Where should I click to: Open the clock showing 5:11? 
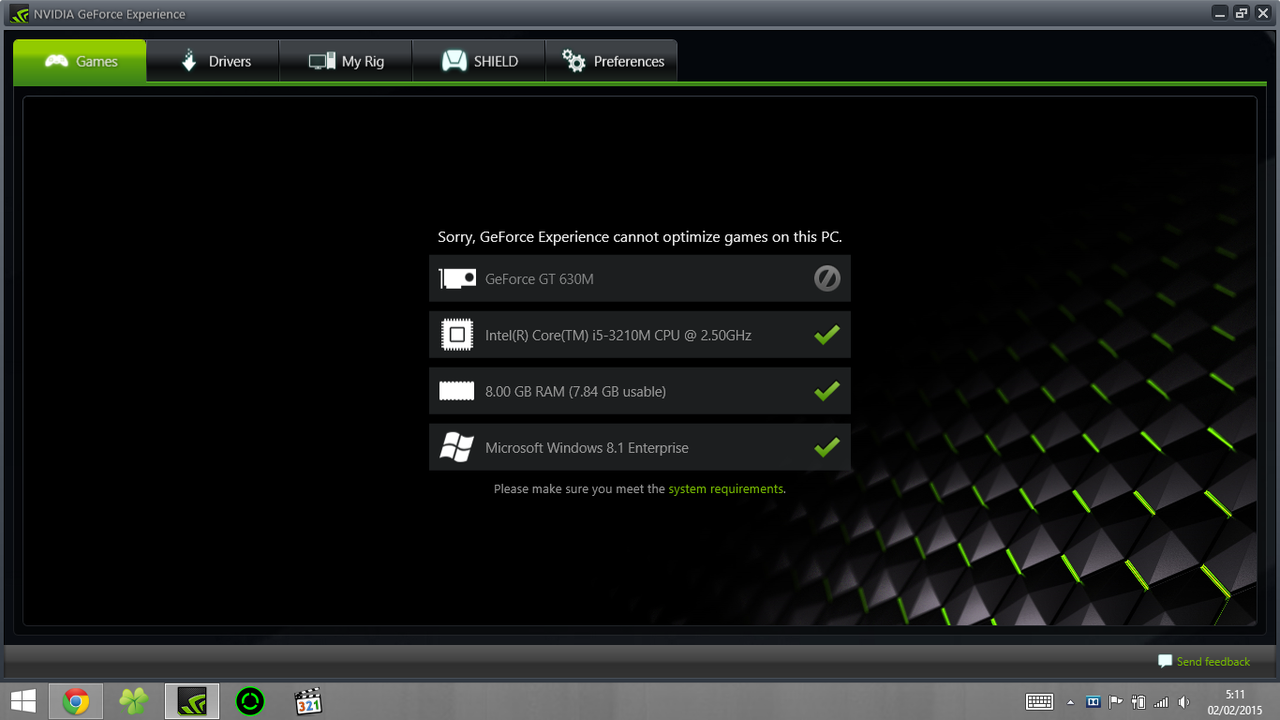point(1235,702)
